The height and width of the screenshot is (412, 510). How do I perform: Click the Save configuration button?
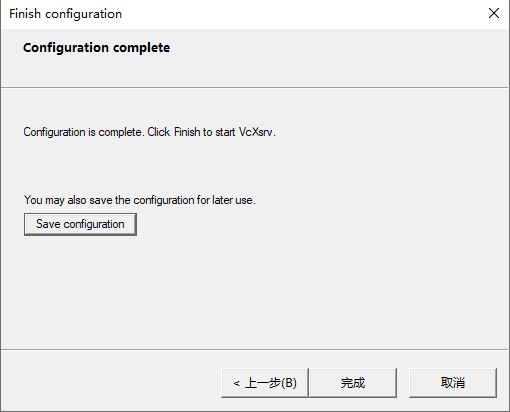tap(80, 224)
